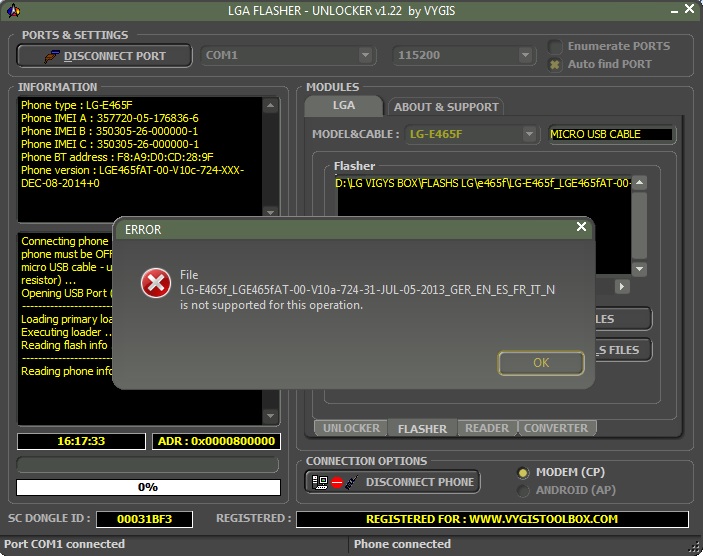Click Flasher list scroll up arrow
This screenshot has width=703, height=556.
pyautogui.click(x=640, y=182)
